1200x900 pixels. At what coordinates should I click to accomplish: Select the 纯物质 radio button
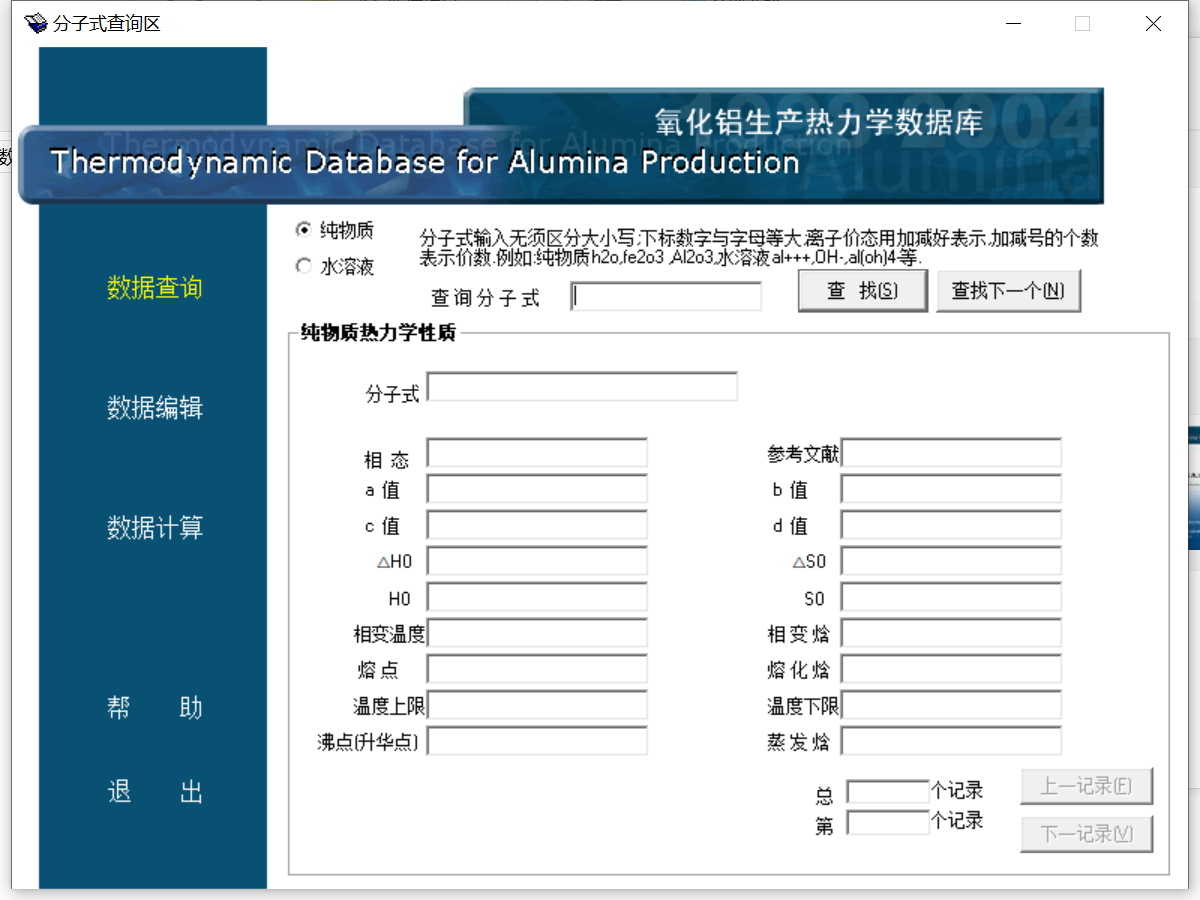tap(304, 230)
